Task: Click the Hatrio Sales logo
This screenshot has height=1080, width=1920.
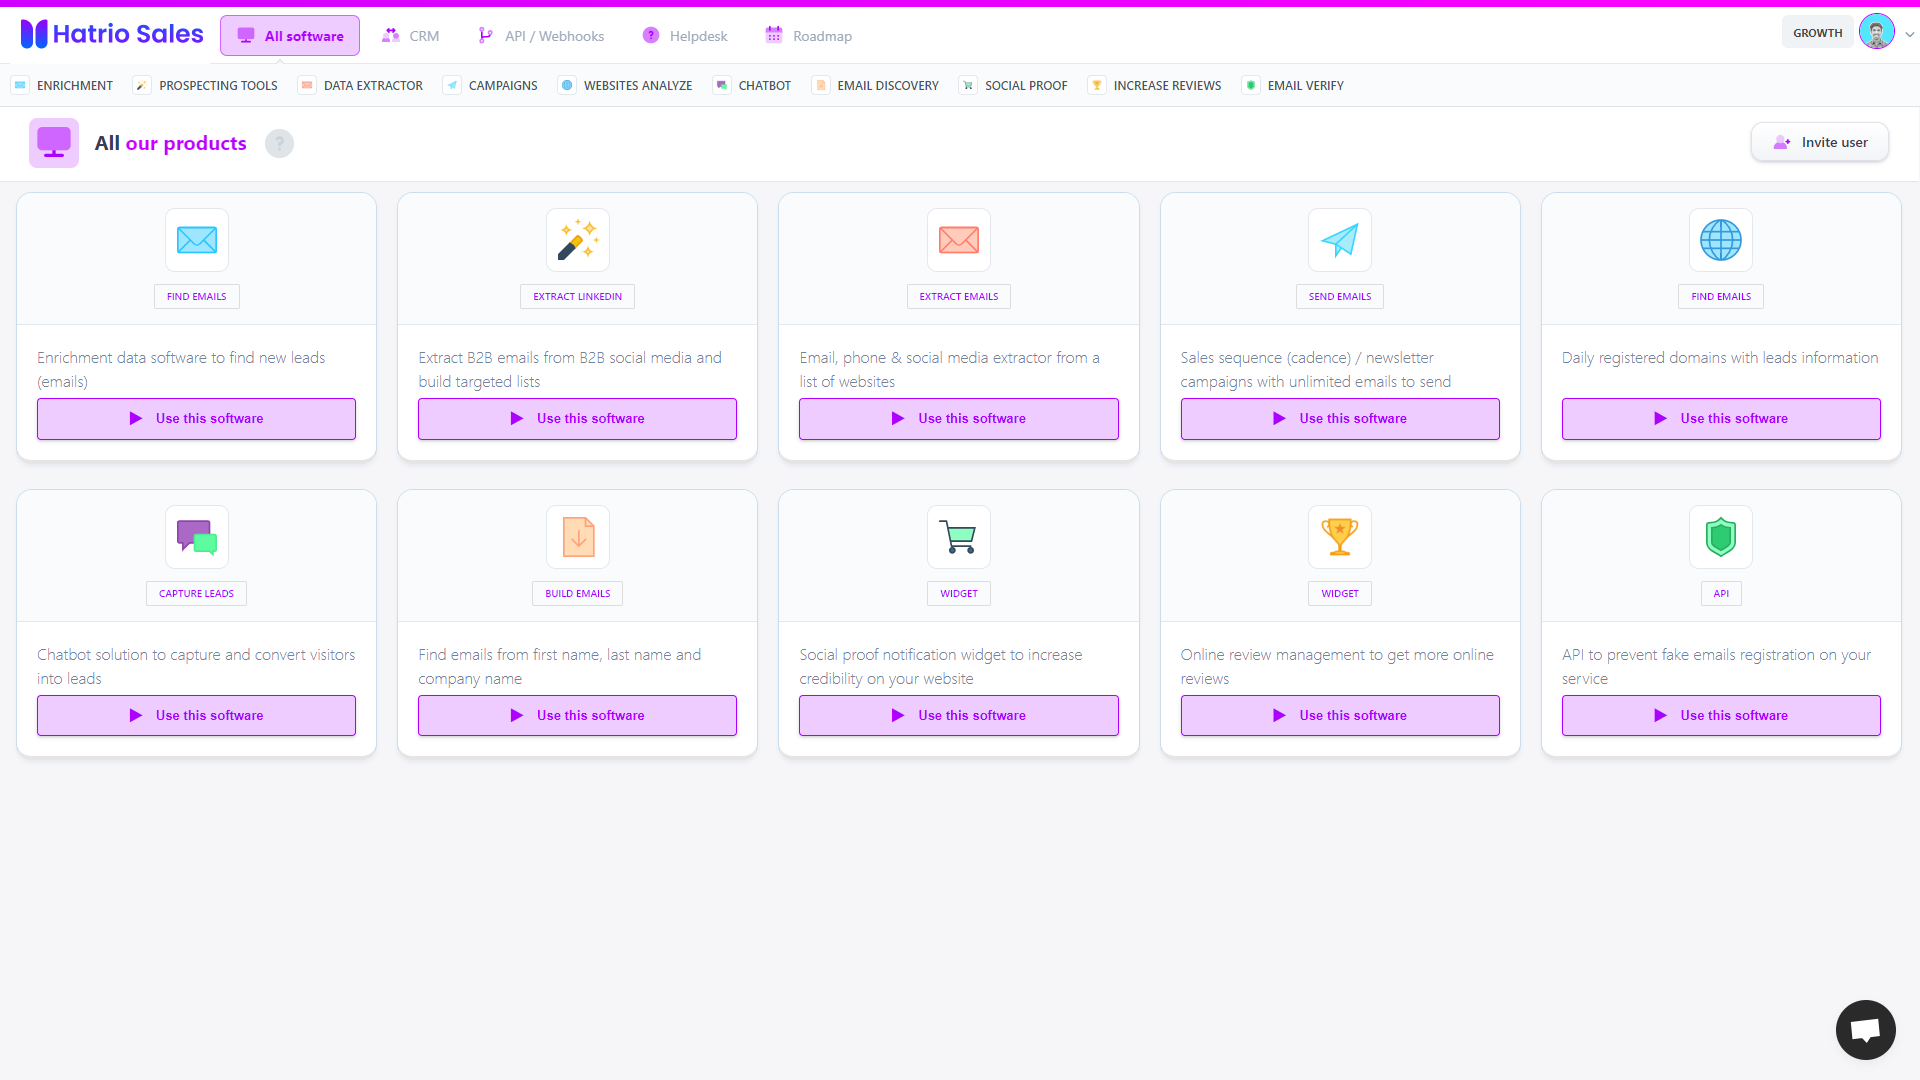Action: click(111, 33)
